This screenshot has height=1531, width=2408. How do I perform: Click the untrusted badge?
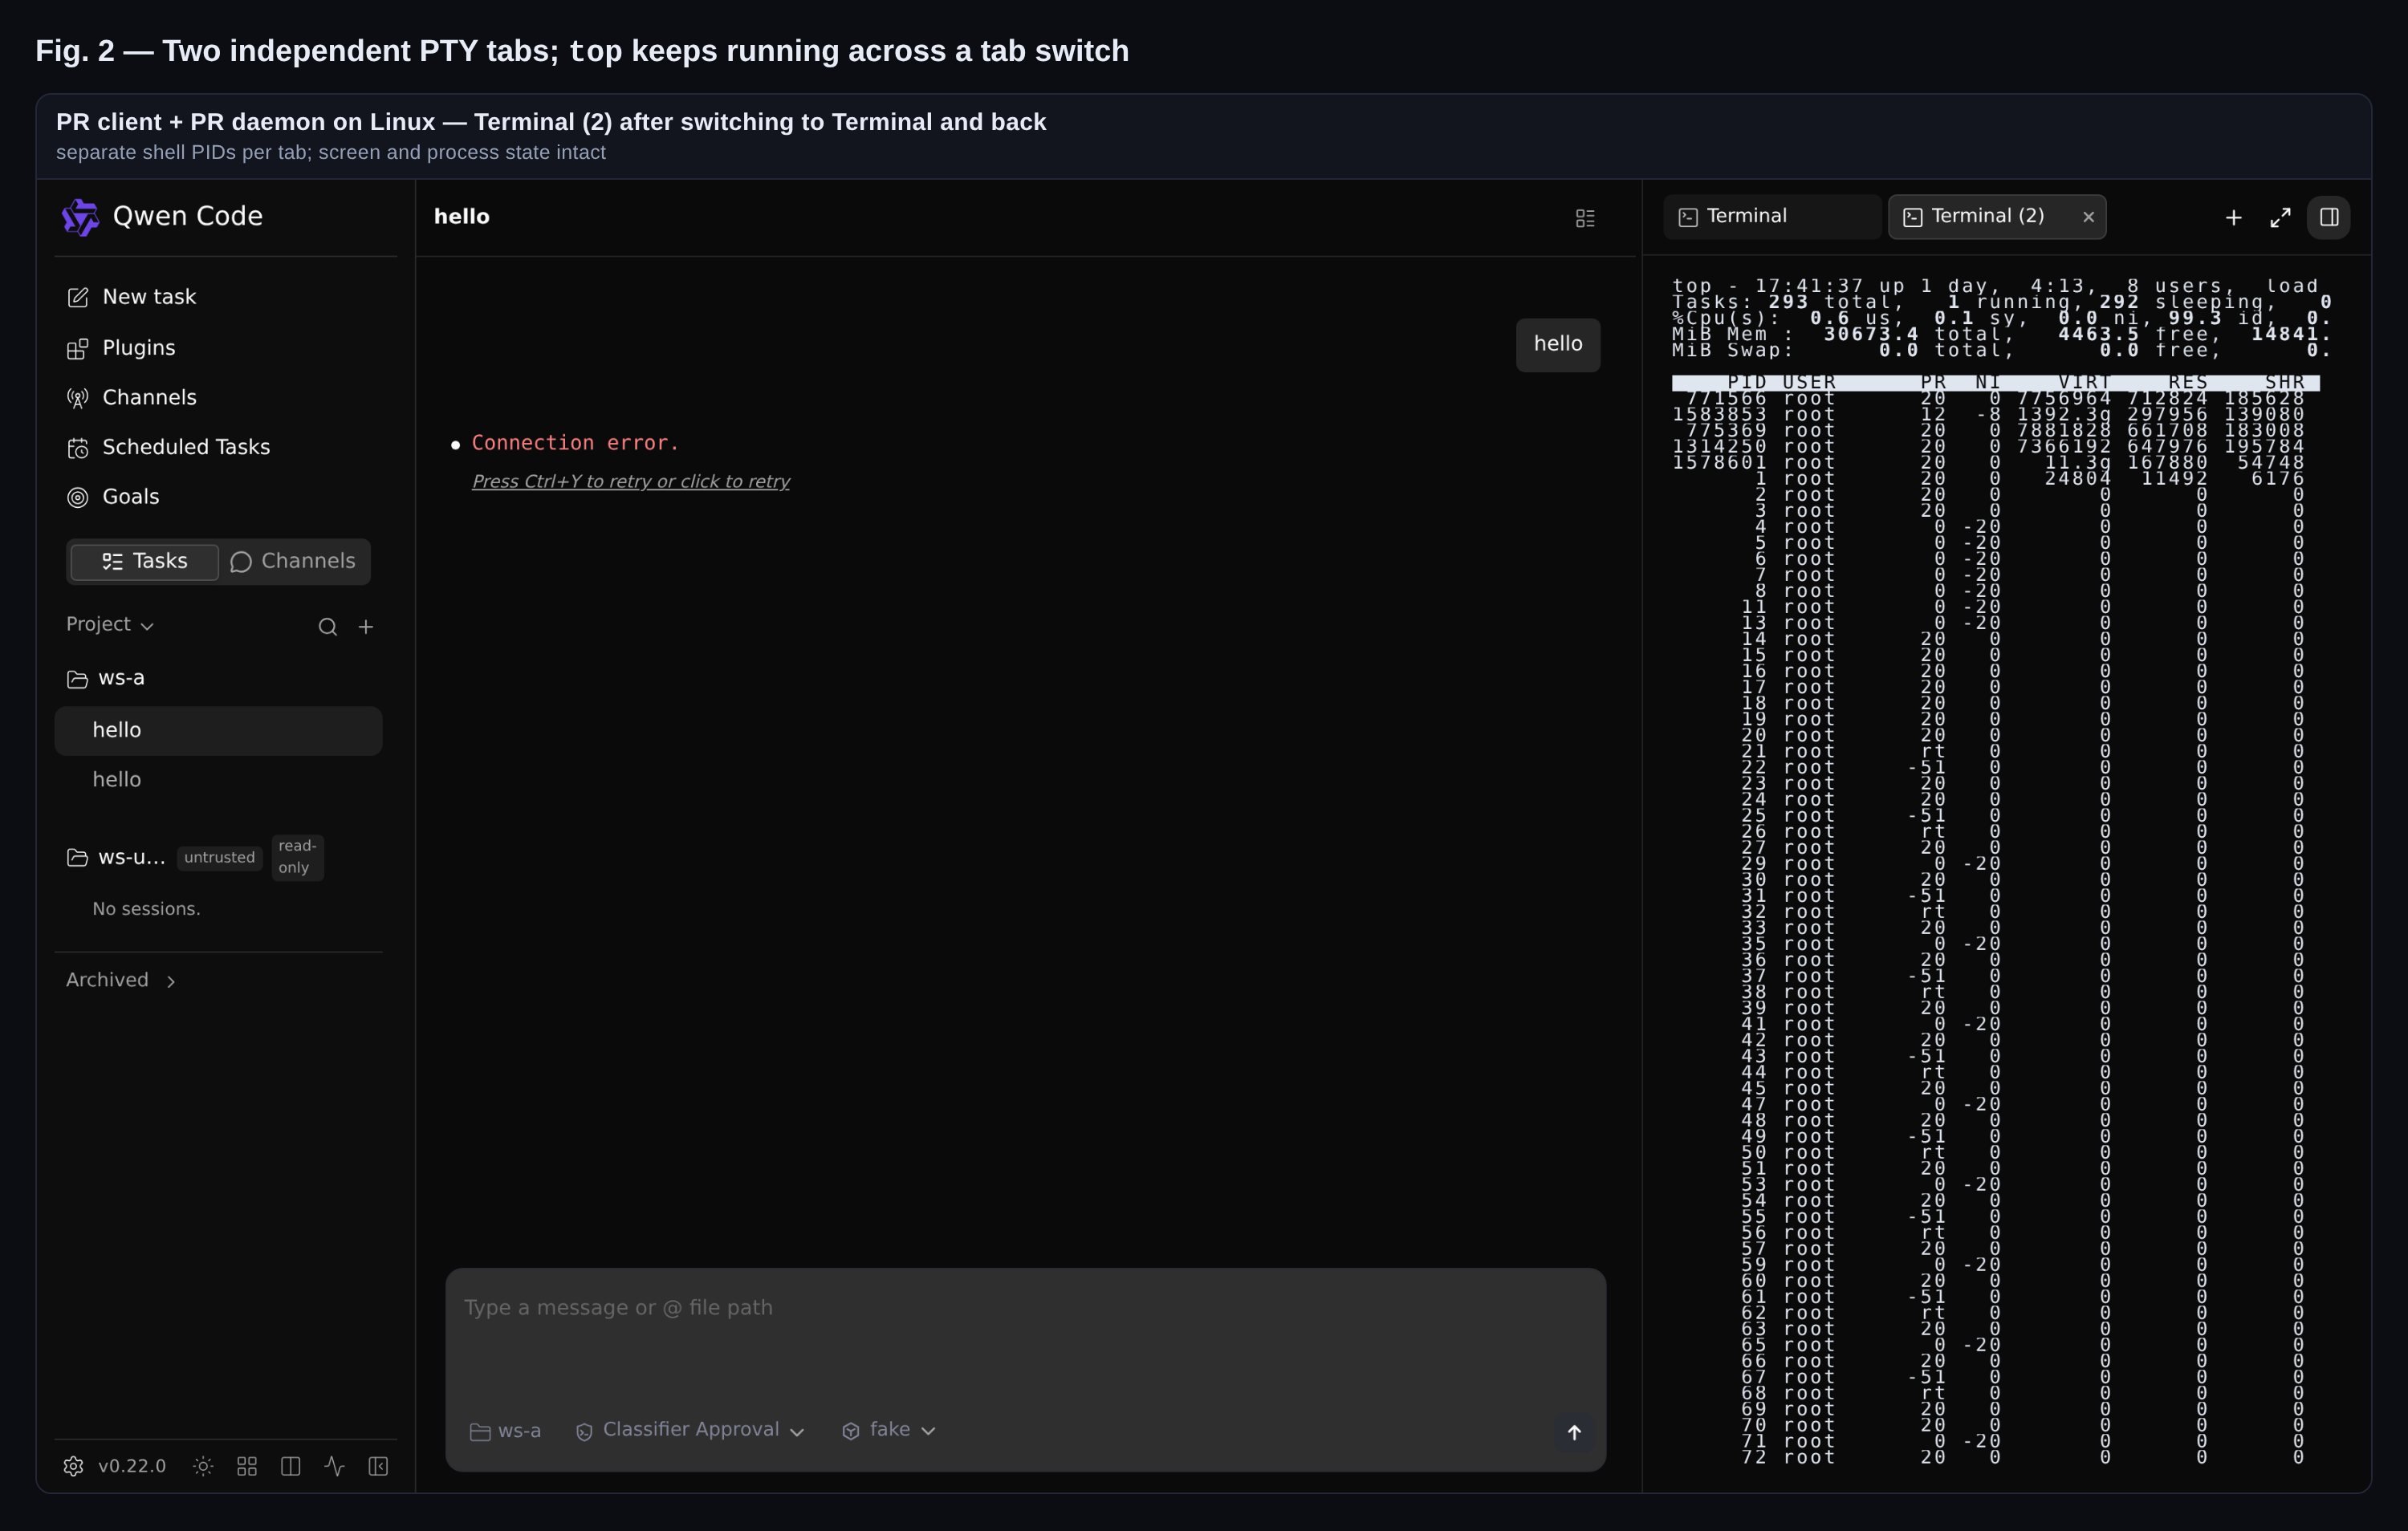coord(220,858)
